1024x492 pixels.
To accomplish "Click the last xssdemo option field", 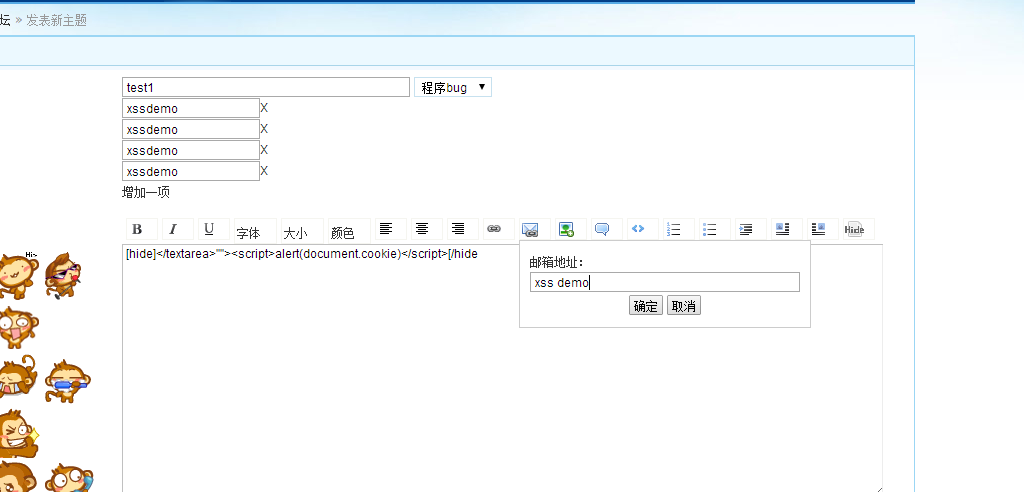I will (x=191, y=171).
